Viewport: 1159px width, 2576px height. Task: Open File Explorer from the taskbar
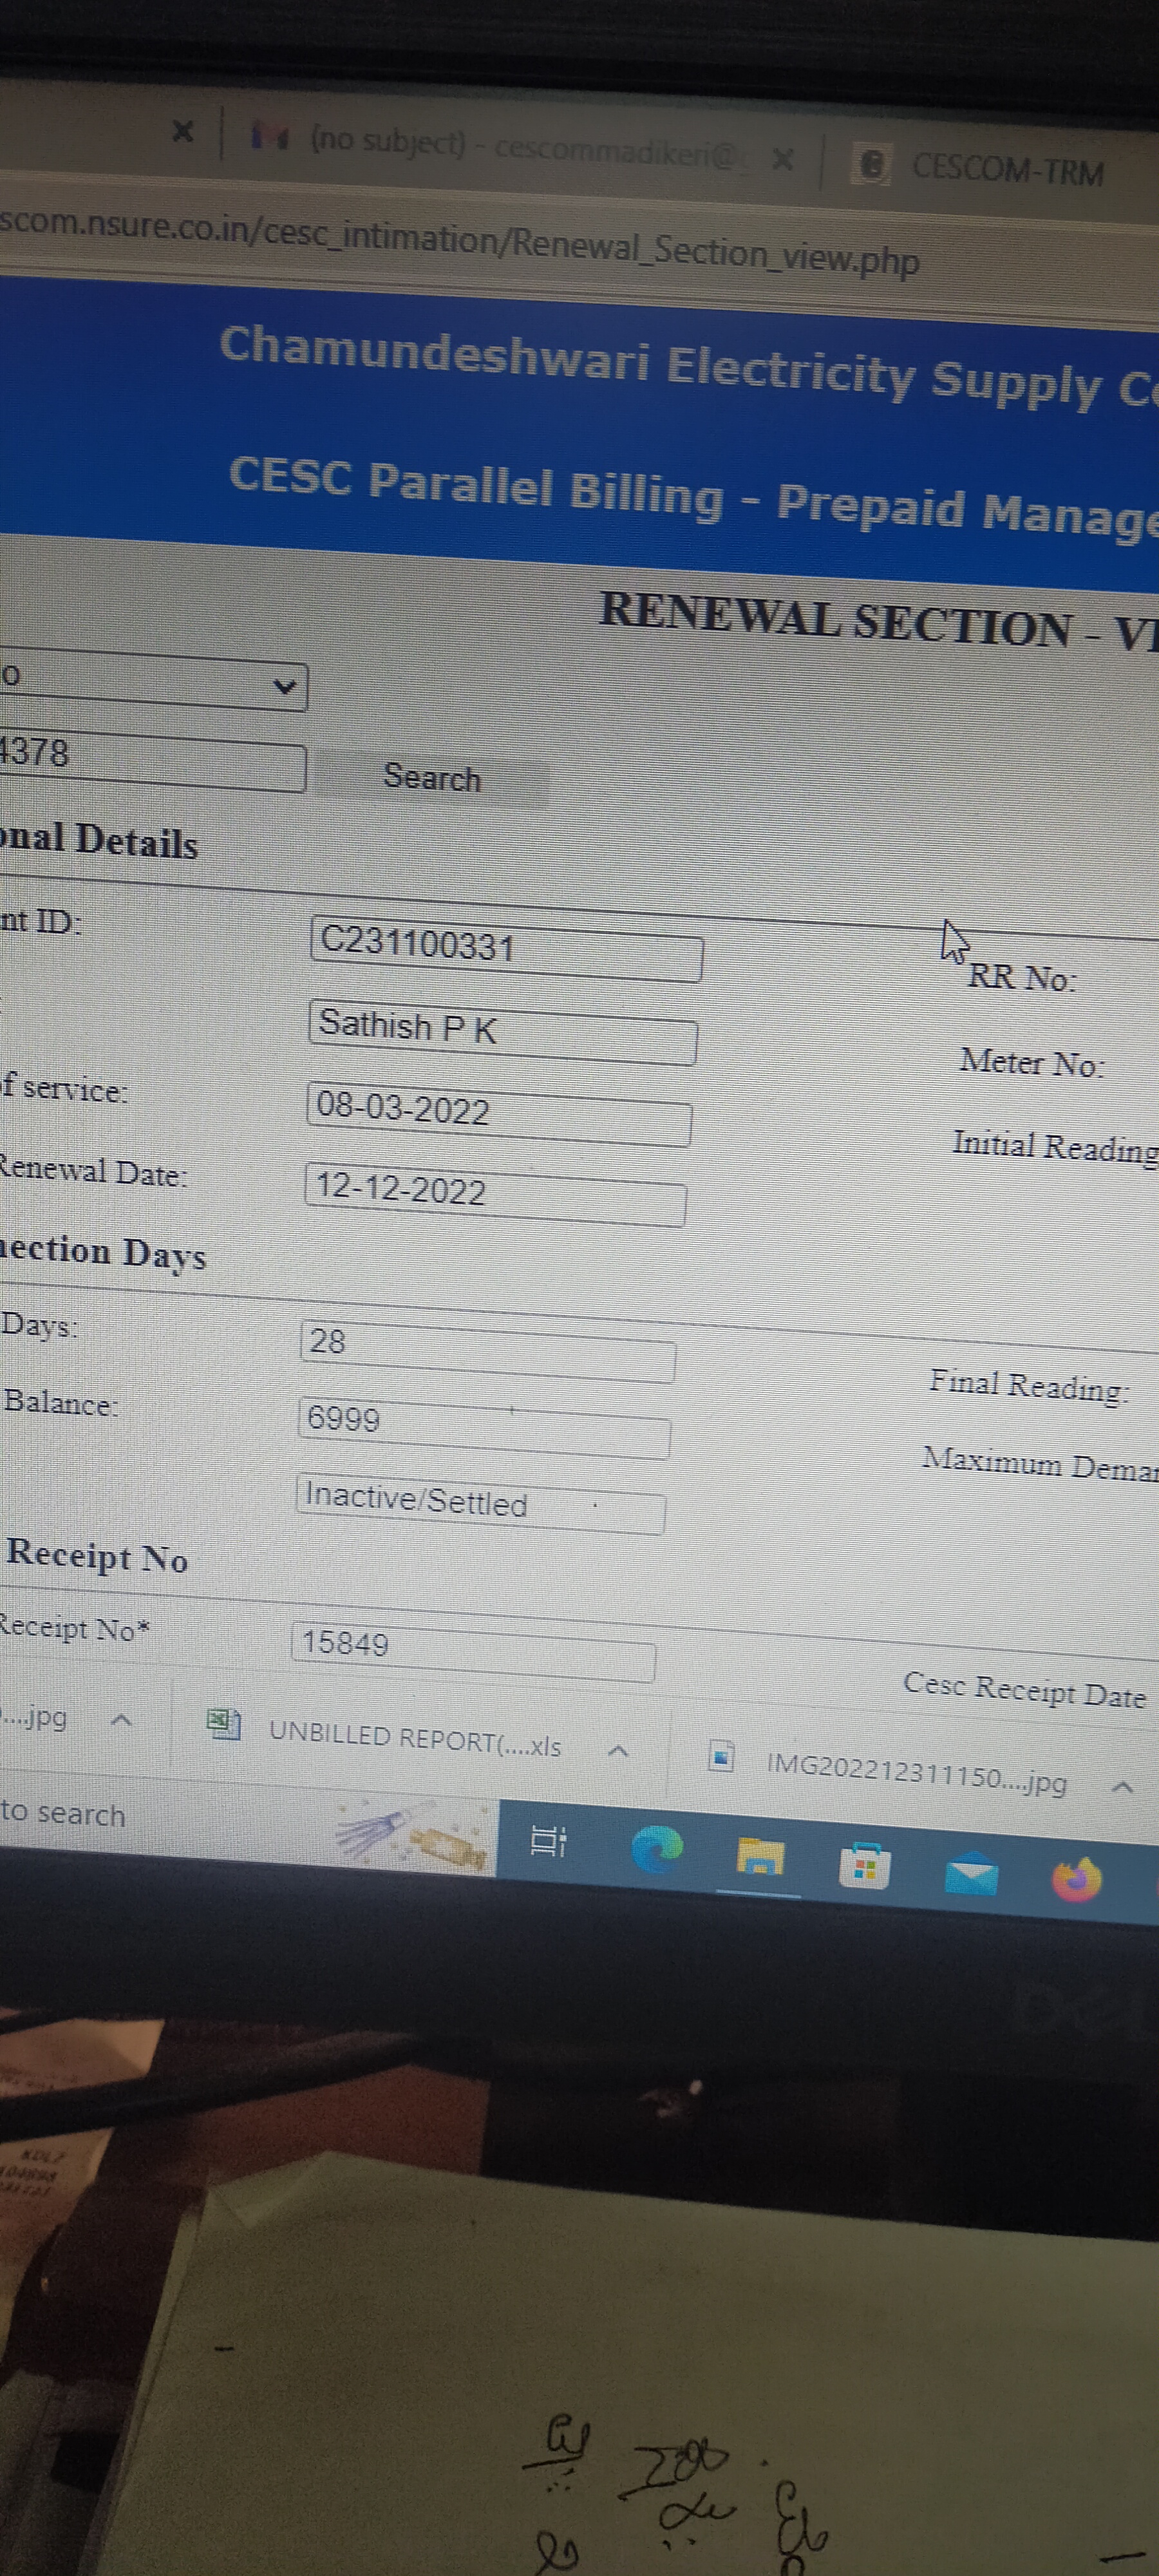tap(760, 1857)
